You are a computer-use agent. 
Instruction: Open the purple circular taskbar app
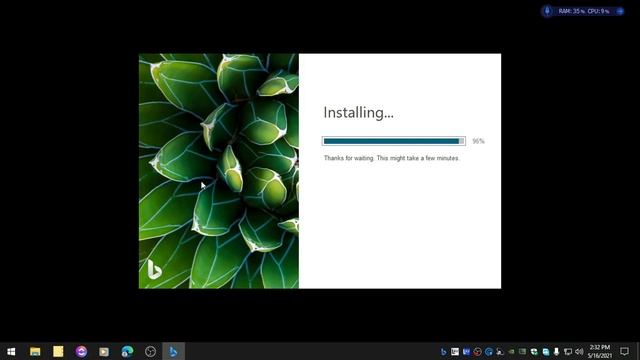coord(81,351)
